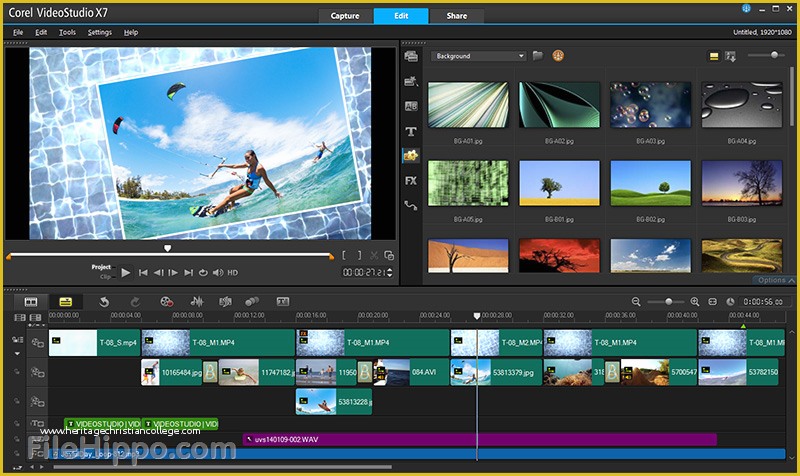
Task: Open the FX Filter library
Action: pos(411,181)
